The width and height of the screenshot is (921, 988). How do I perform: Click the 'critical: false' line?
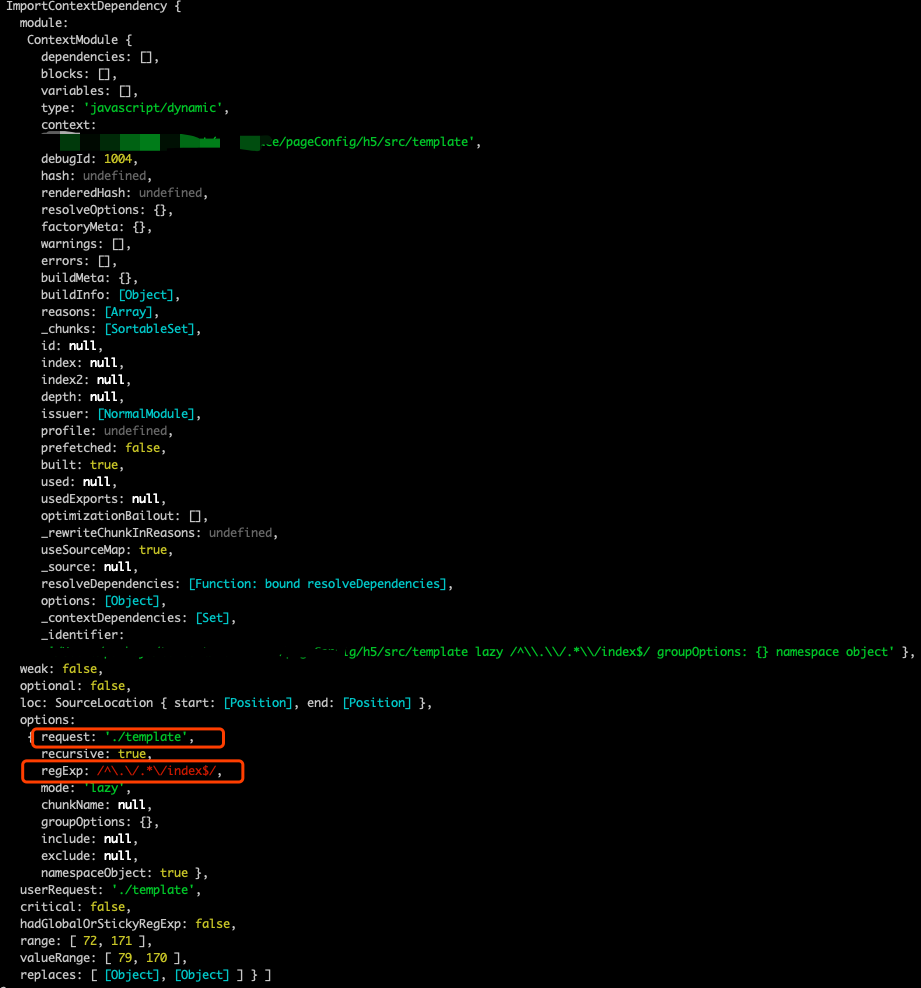(x=75, y=907)
